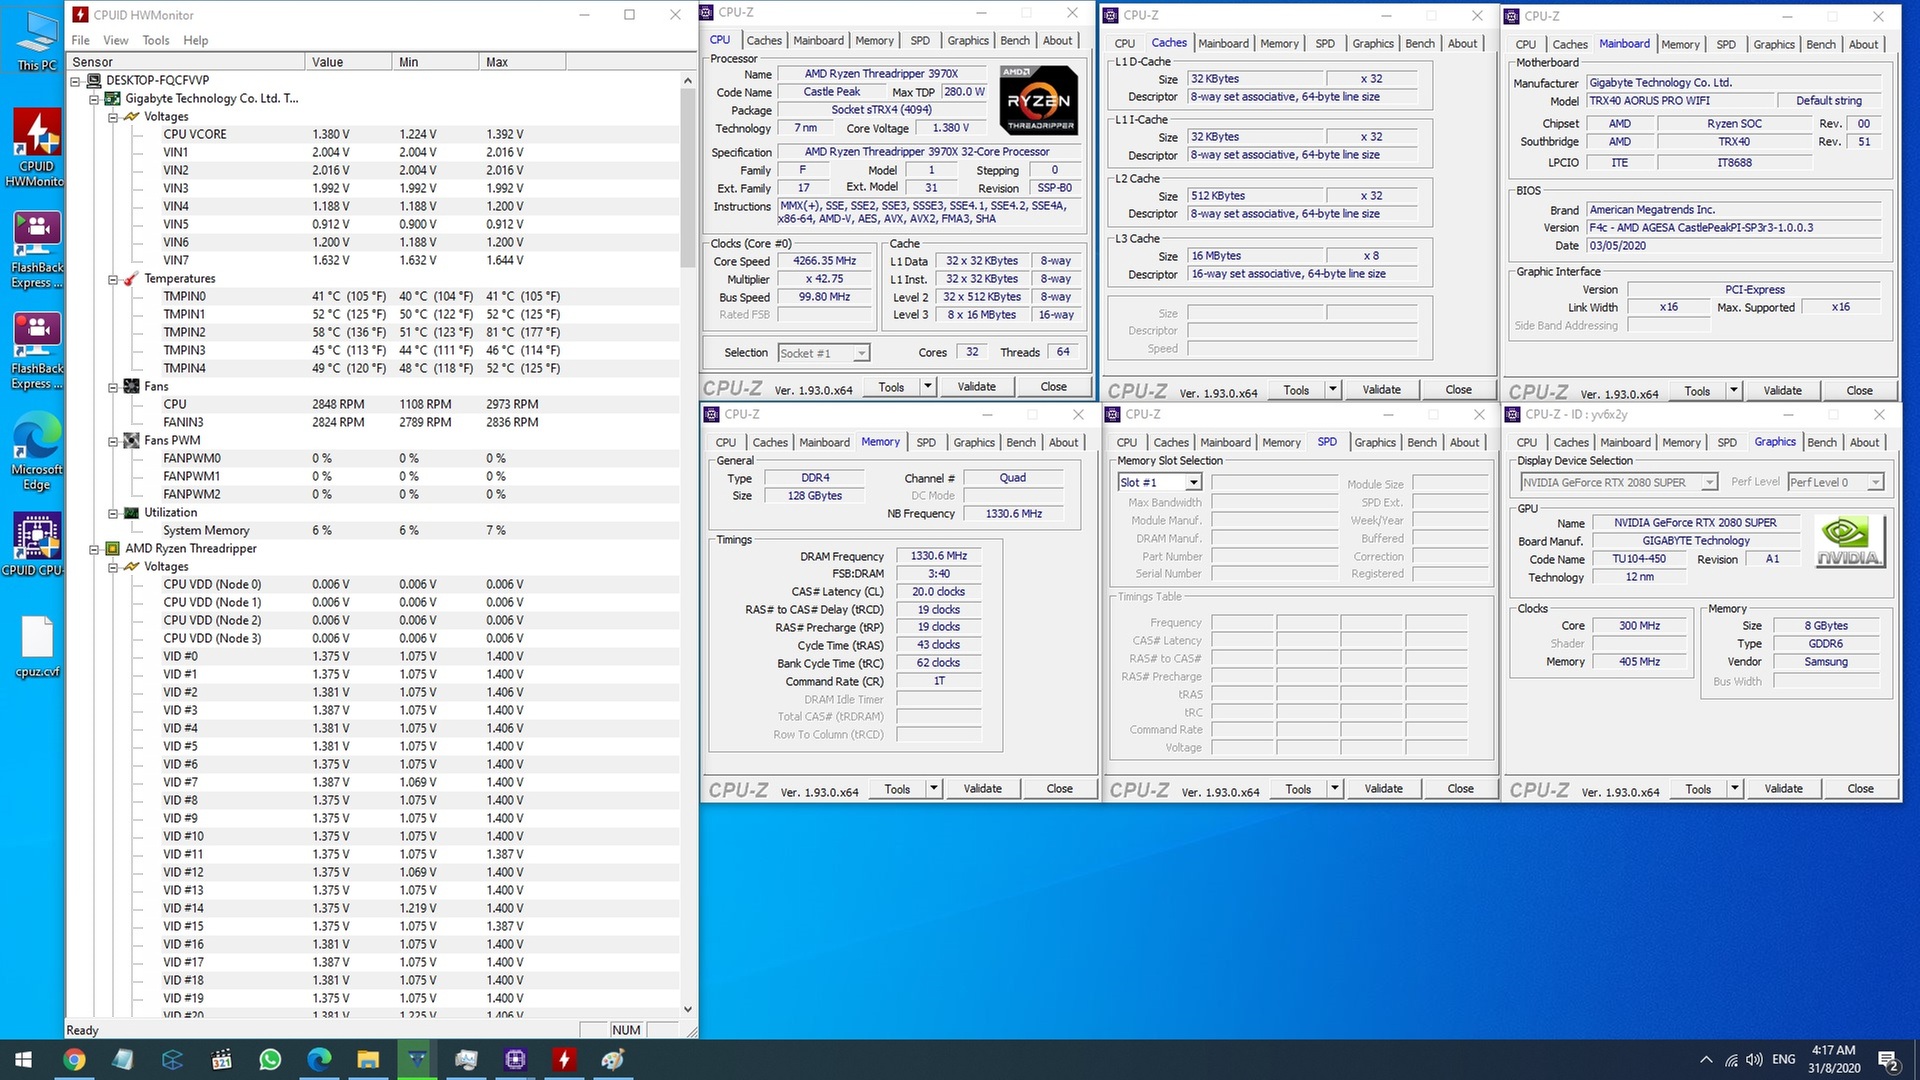Click Close button in the SPD window

(x=1460, y=789)
